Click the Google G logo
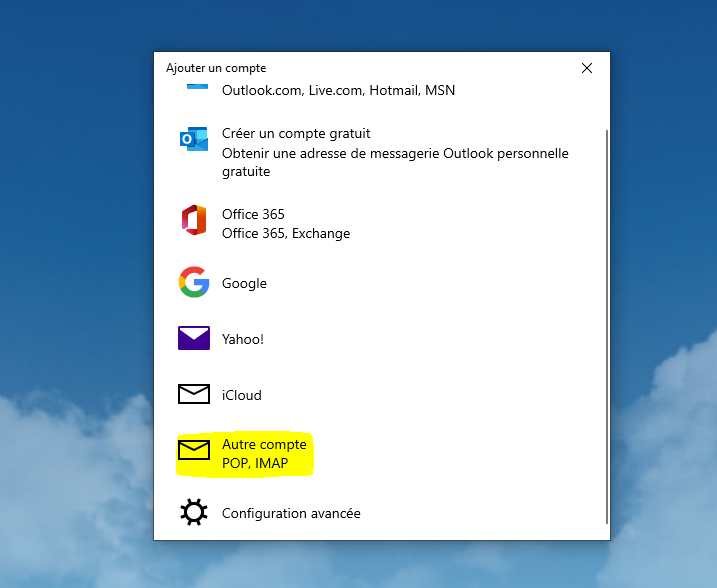The width and height of the screenshot is (717, 588). [x=194, y=282]
